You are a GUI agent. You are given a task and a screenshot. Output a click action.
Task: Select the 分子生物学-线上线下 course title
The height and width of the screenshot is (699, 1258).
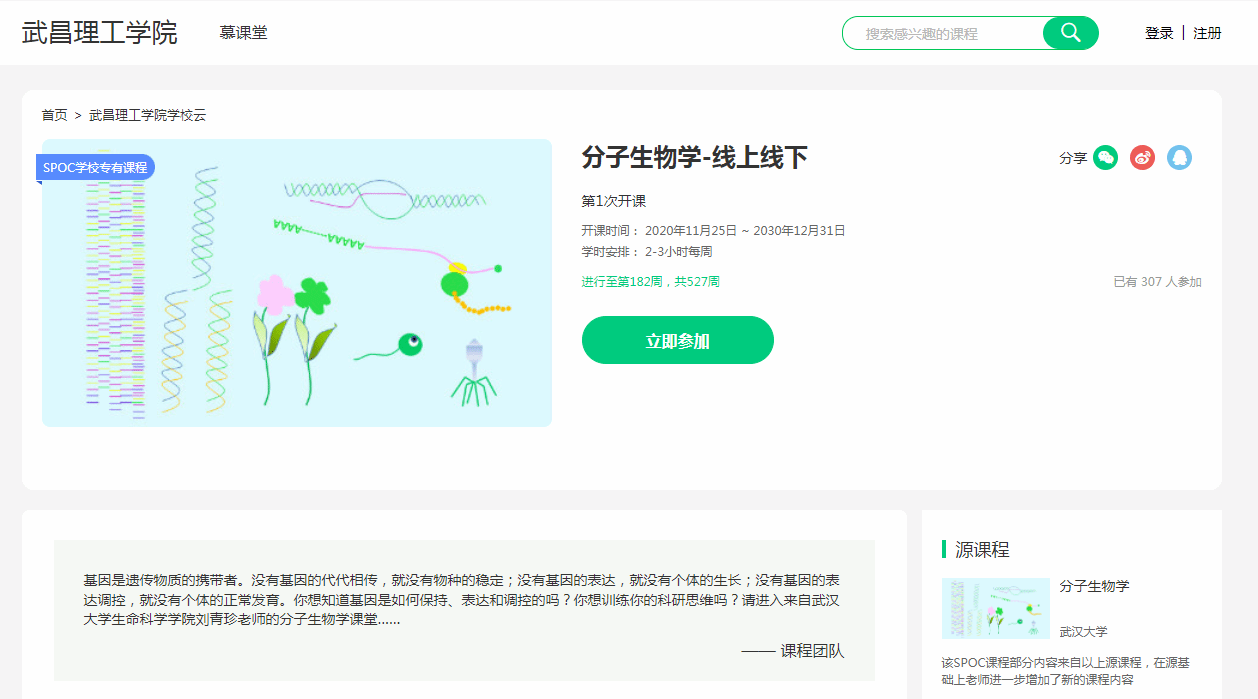694,158
